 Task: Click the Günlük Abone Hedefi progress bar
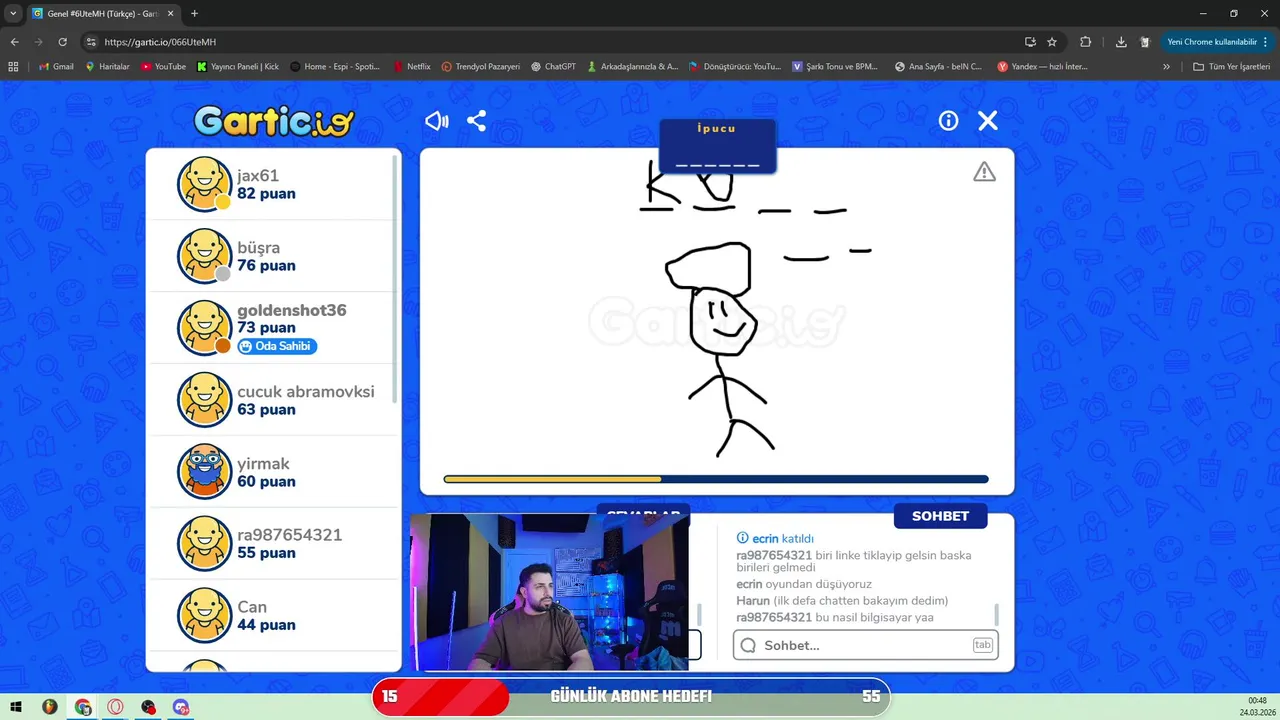coord(631,697)
